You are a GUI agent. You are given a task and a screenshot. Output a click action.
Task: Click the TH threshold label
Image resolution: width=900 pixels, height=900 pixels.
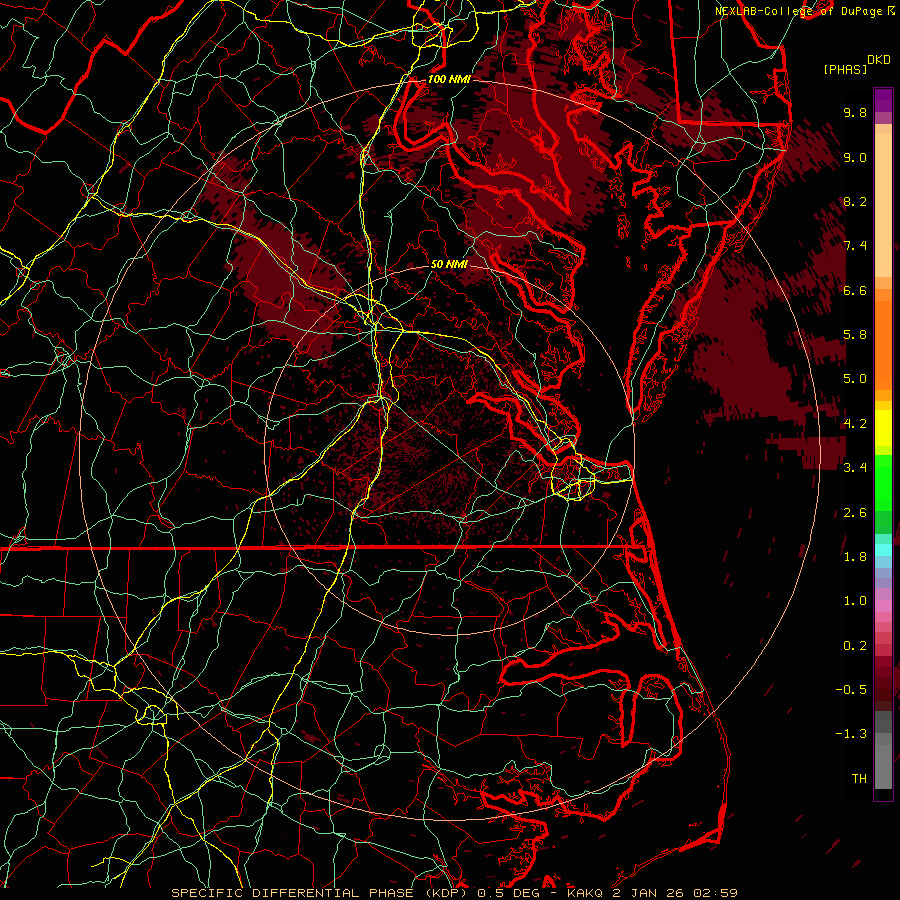coord(859,779)
